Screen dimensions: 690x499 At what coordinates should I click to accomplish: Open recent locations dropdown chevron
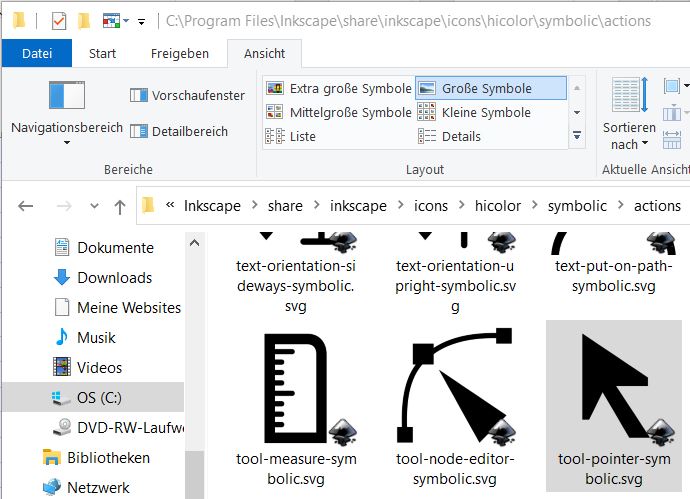(x=94, y=205)
